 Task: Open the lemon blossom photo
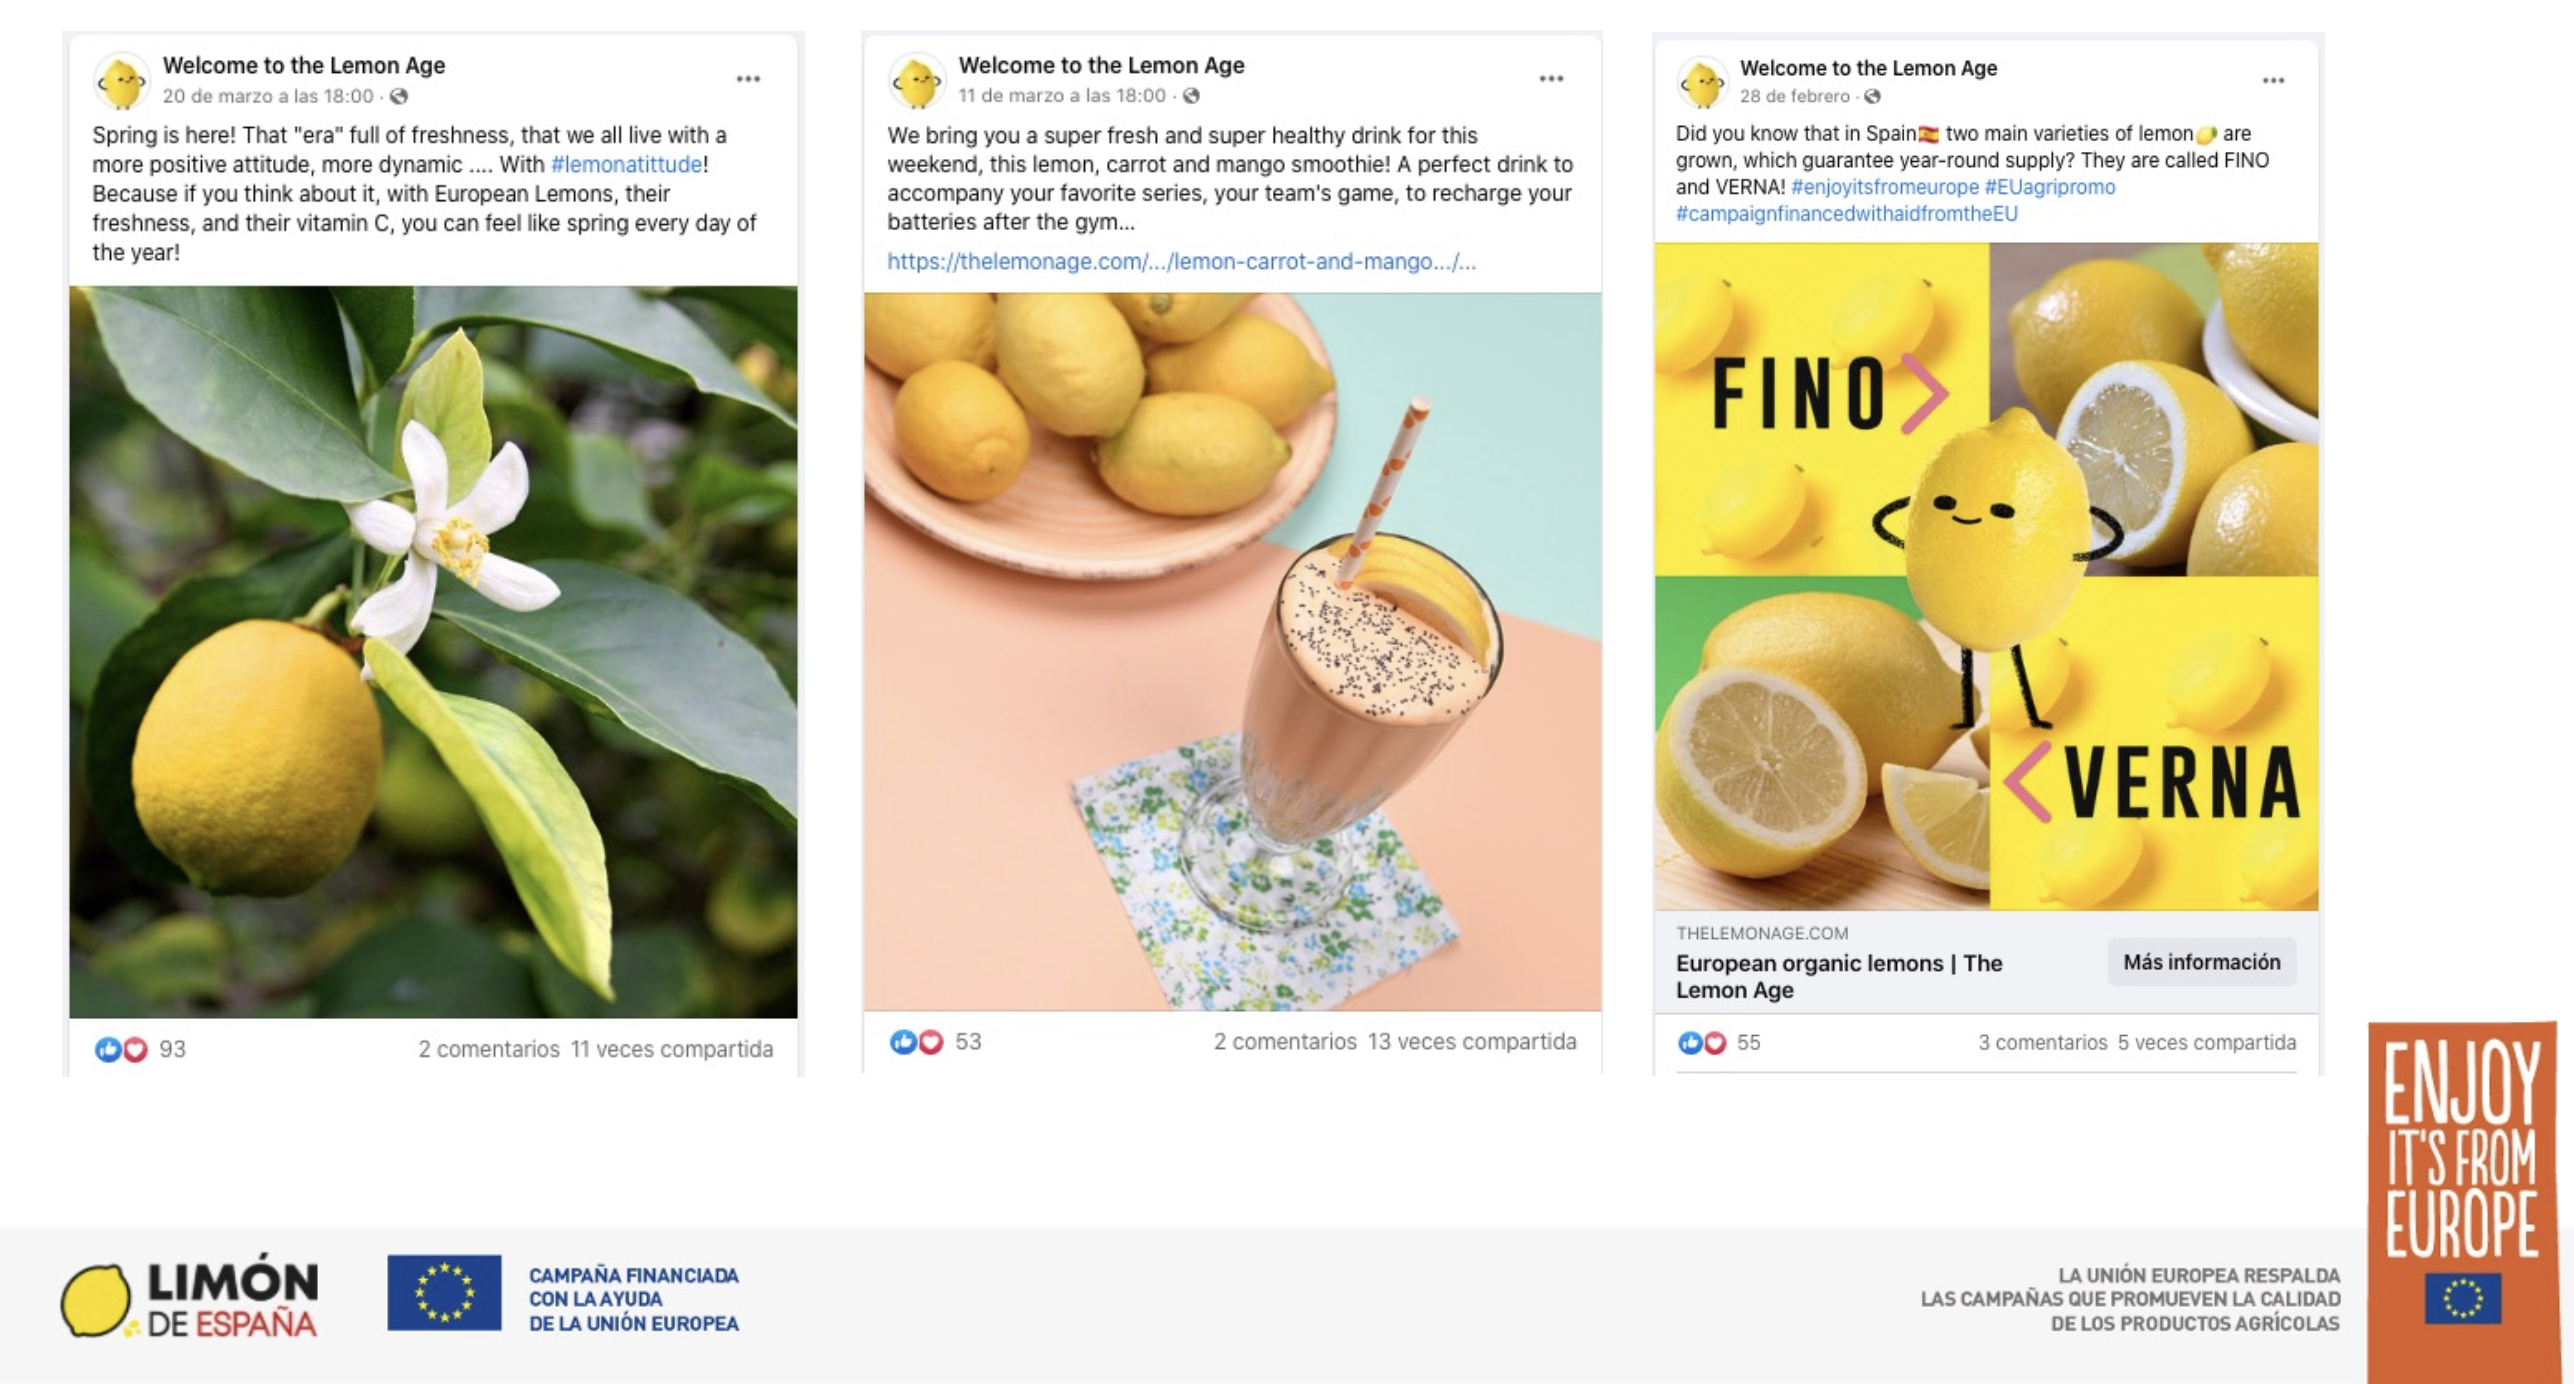click(433, 652)
